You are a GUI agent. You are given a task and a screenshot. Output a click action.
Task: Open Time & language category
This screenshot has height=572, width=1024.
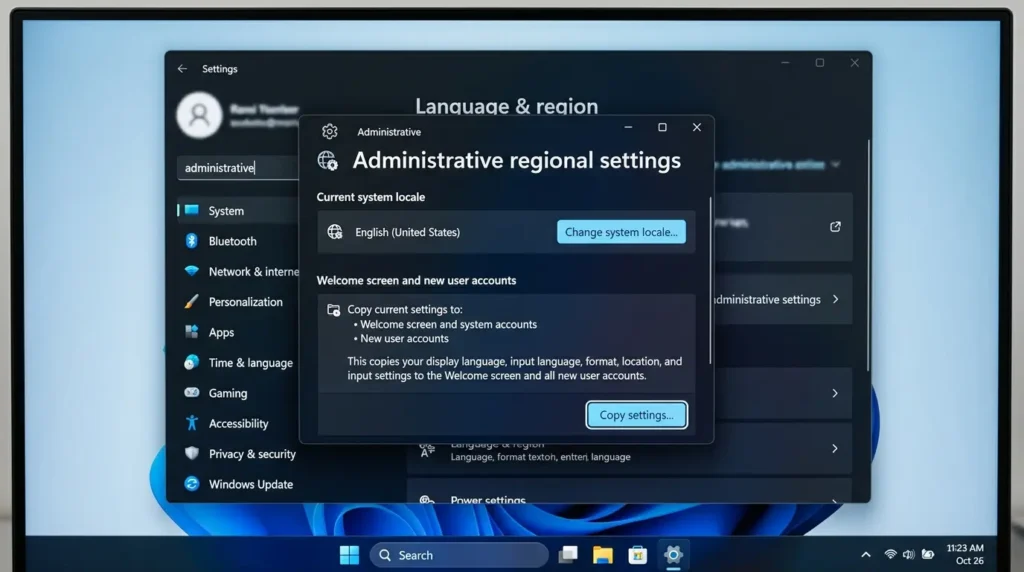(238, 362)
